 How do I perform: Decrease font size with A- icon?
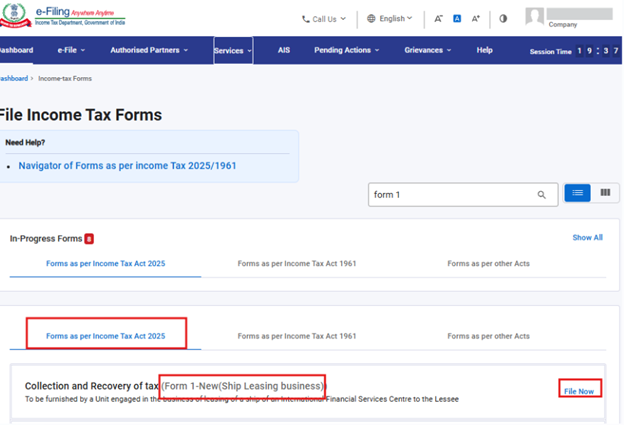[x=438, y=18]
